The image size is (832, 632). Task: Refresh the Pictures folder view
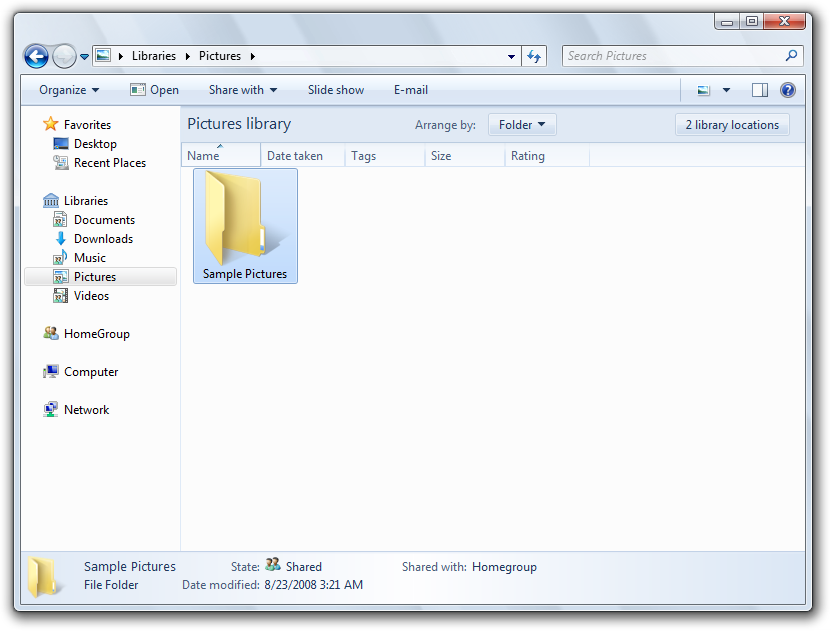tap(534, 56)
